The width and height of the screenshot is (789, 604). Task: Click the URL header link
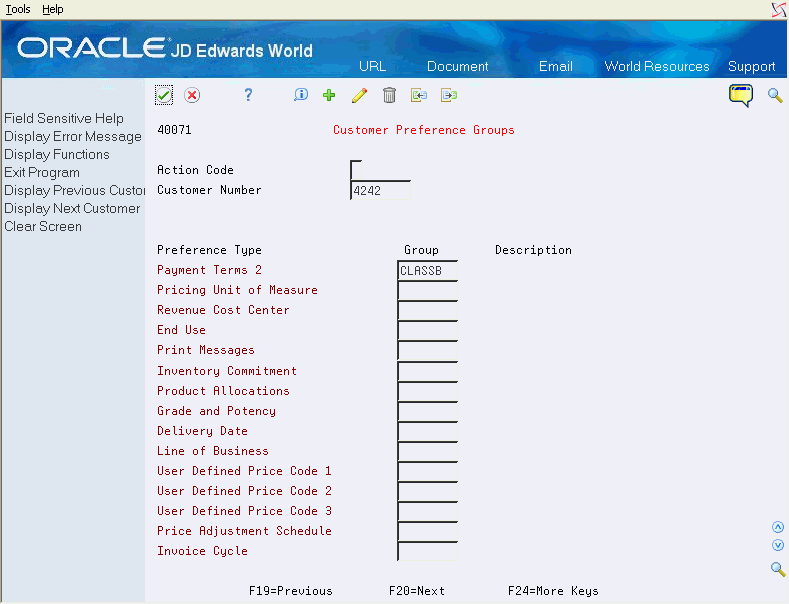(372, 66)
